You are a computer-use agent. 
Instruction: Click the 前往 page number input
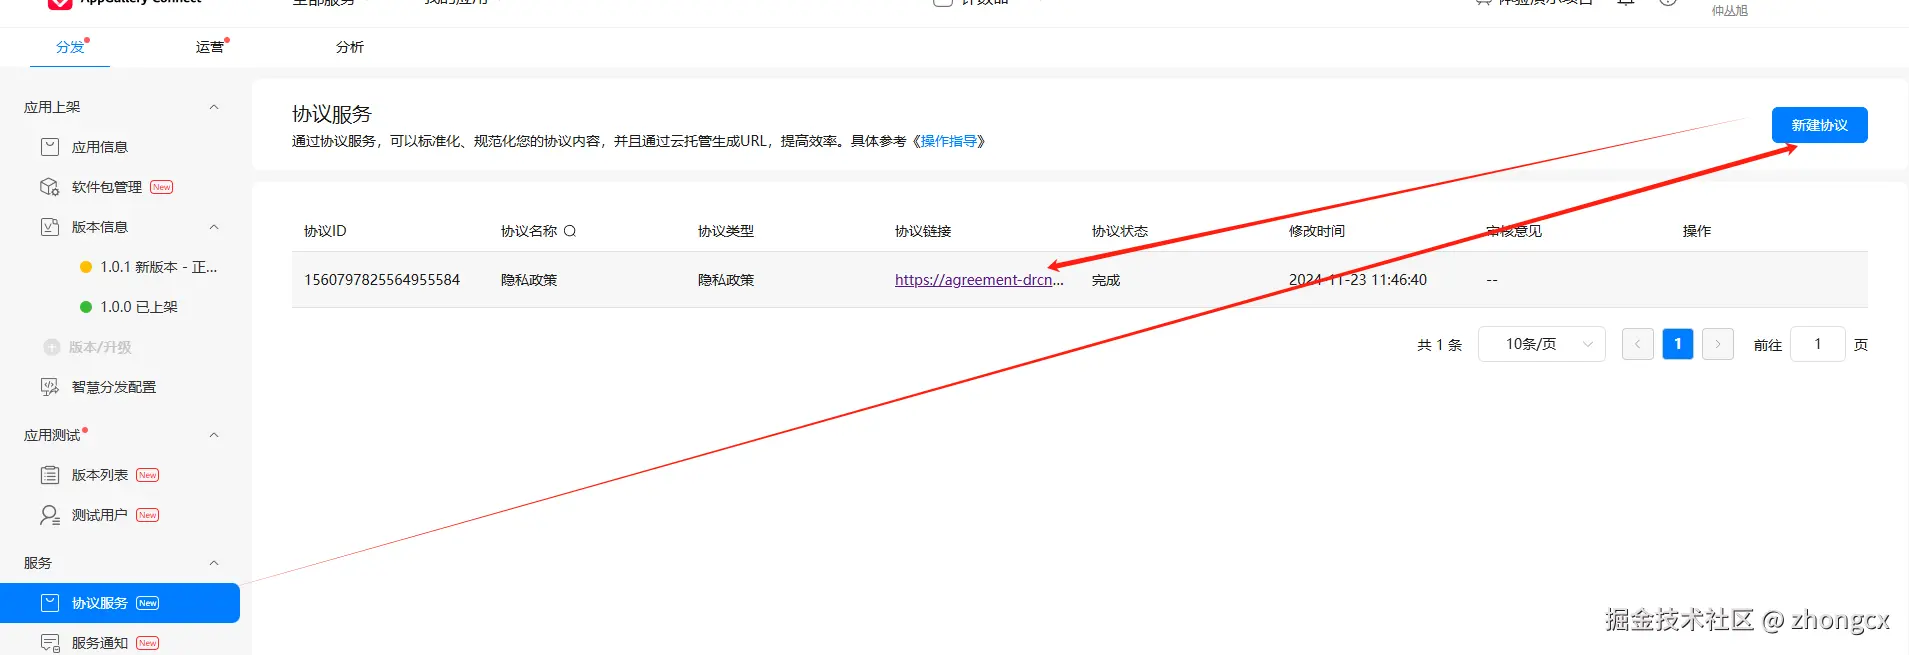tap(1817, 344)
